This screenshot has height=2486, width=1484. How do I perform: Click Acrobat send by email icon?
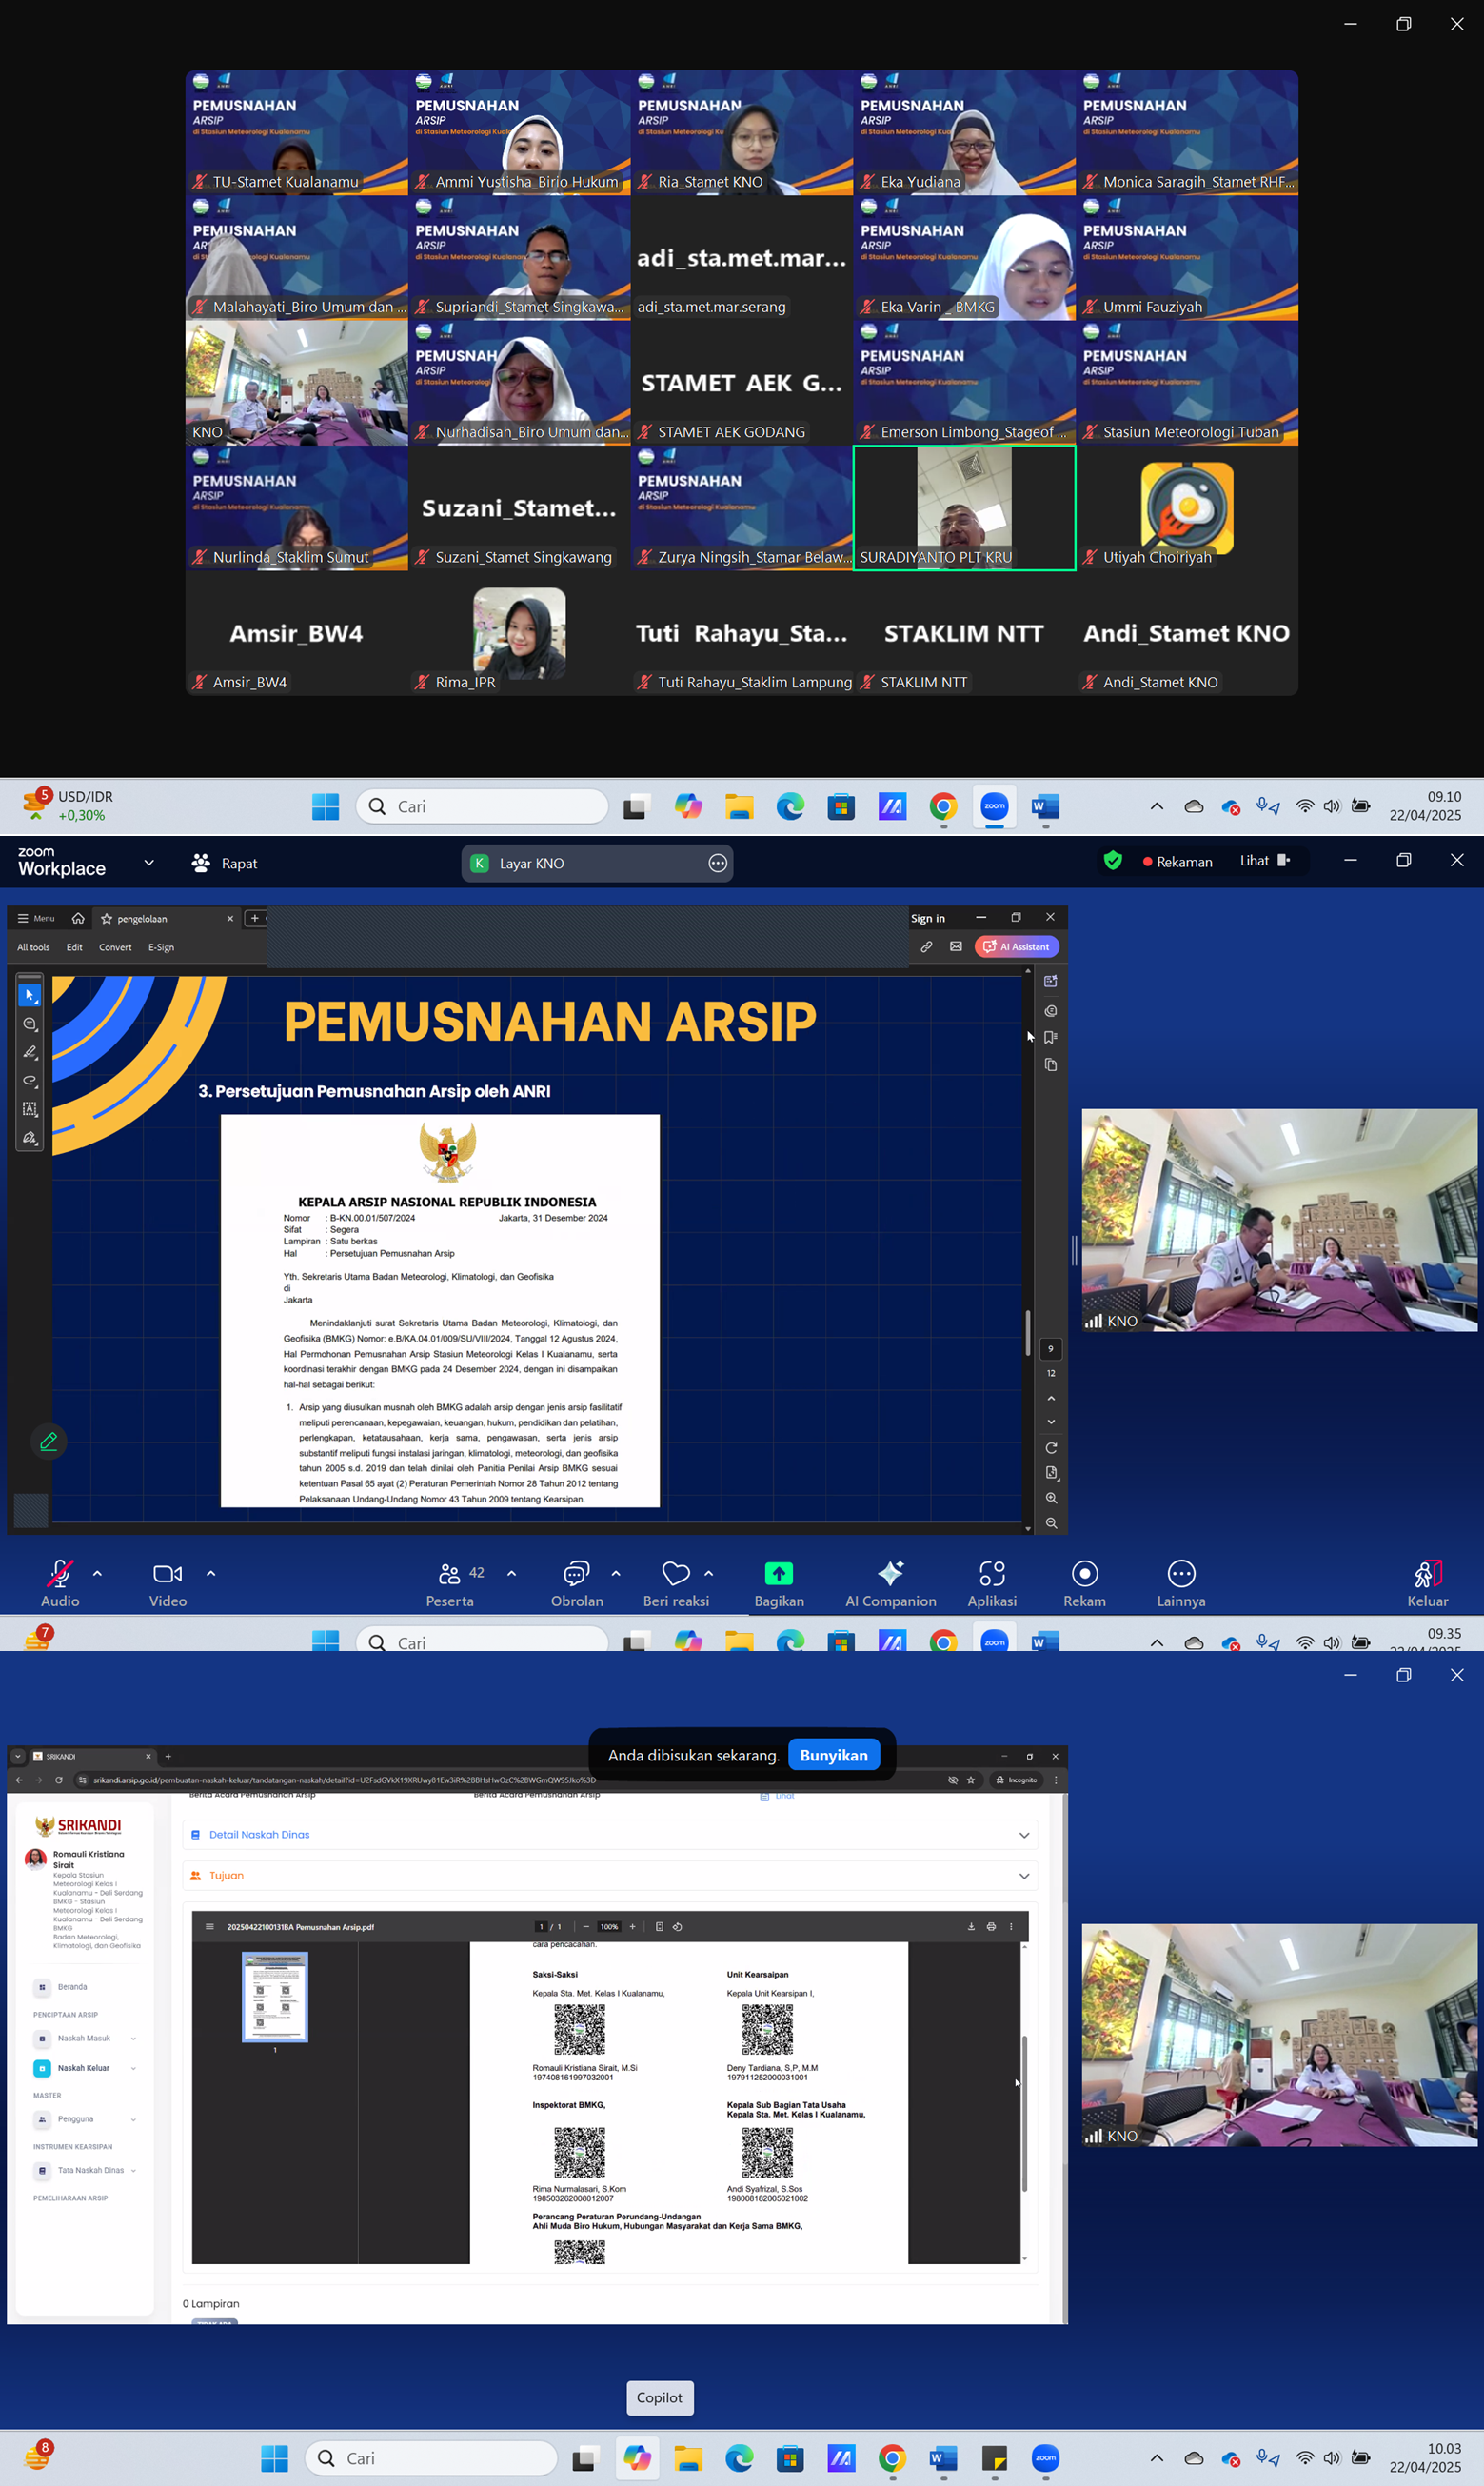(x=956, y=946)
